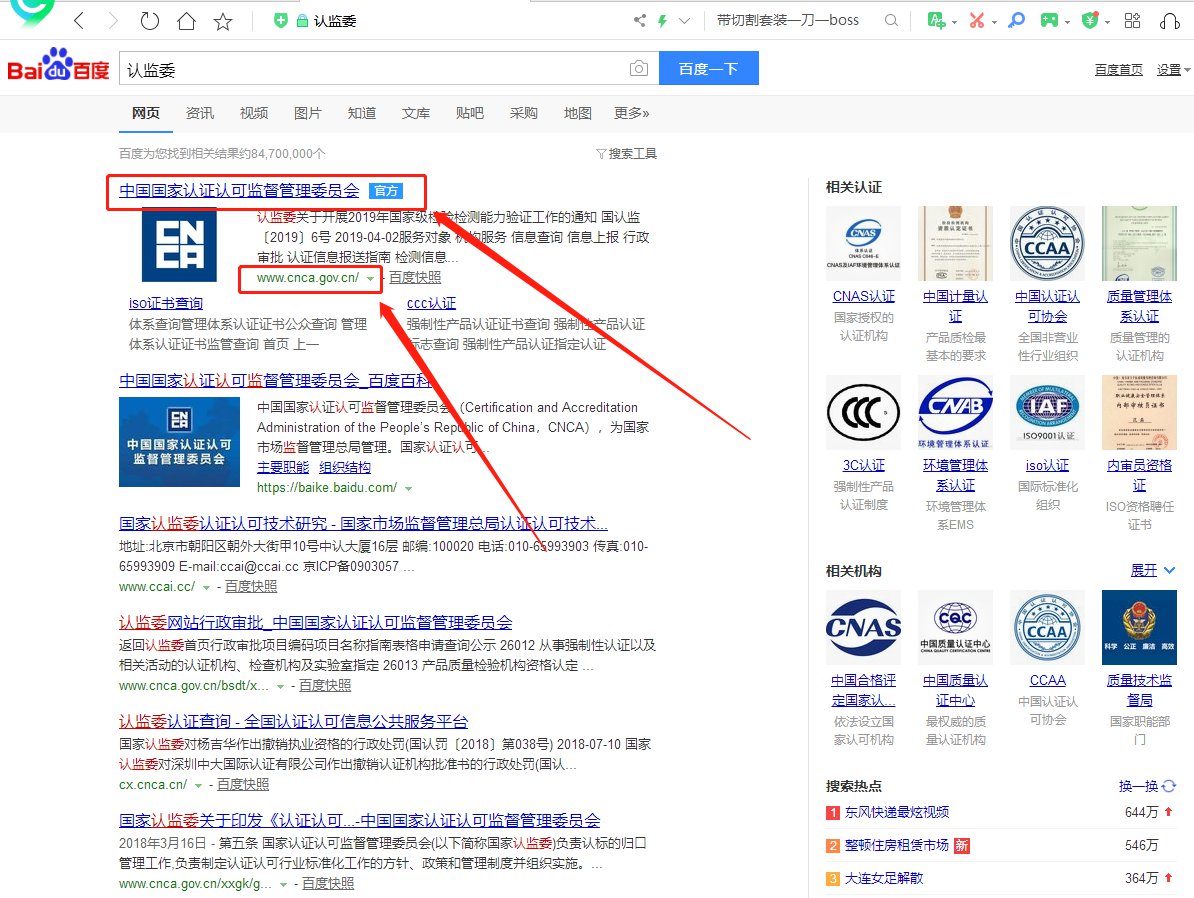Open the extensions grid icon
1194x898 pixels.
coord(1131,20)
